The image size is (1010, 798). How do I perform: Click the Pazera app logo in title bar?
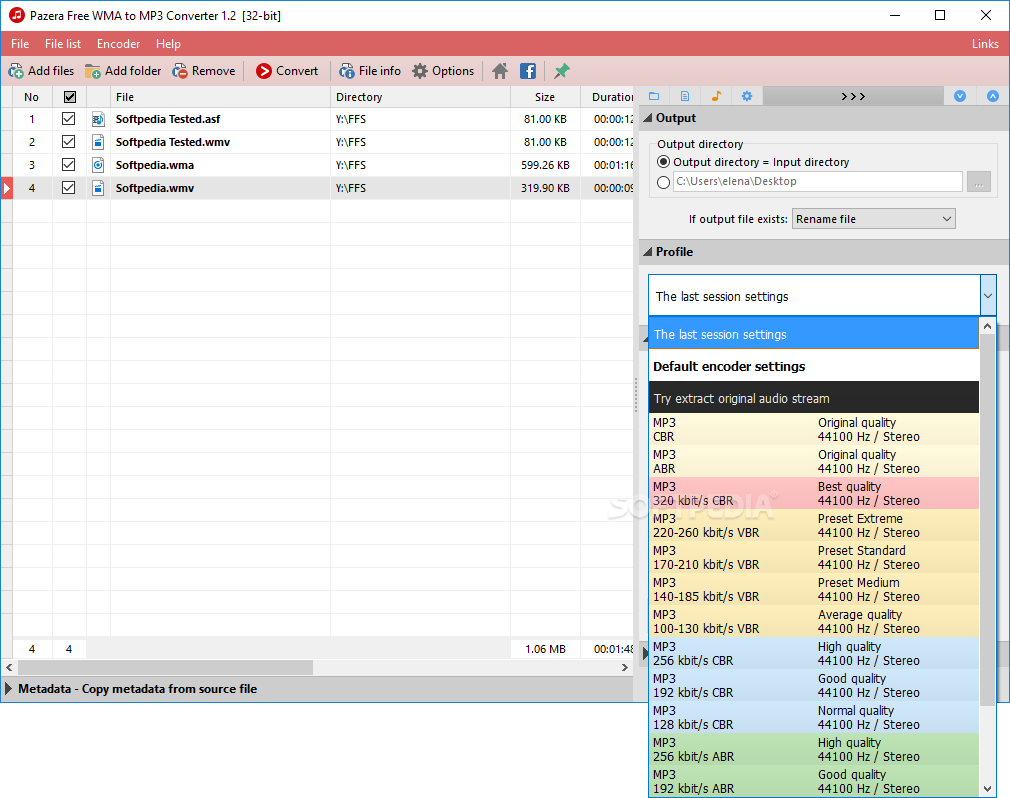point(16,15)
